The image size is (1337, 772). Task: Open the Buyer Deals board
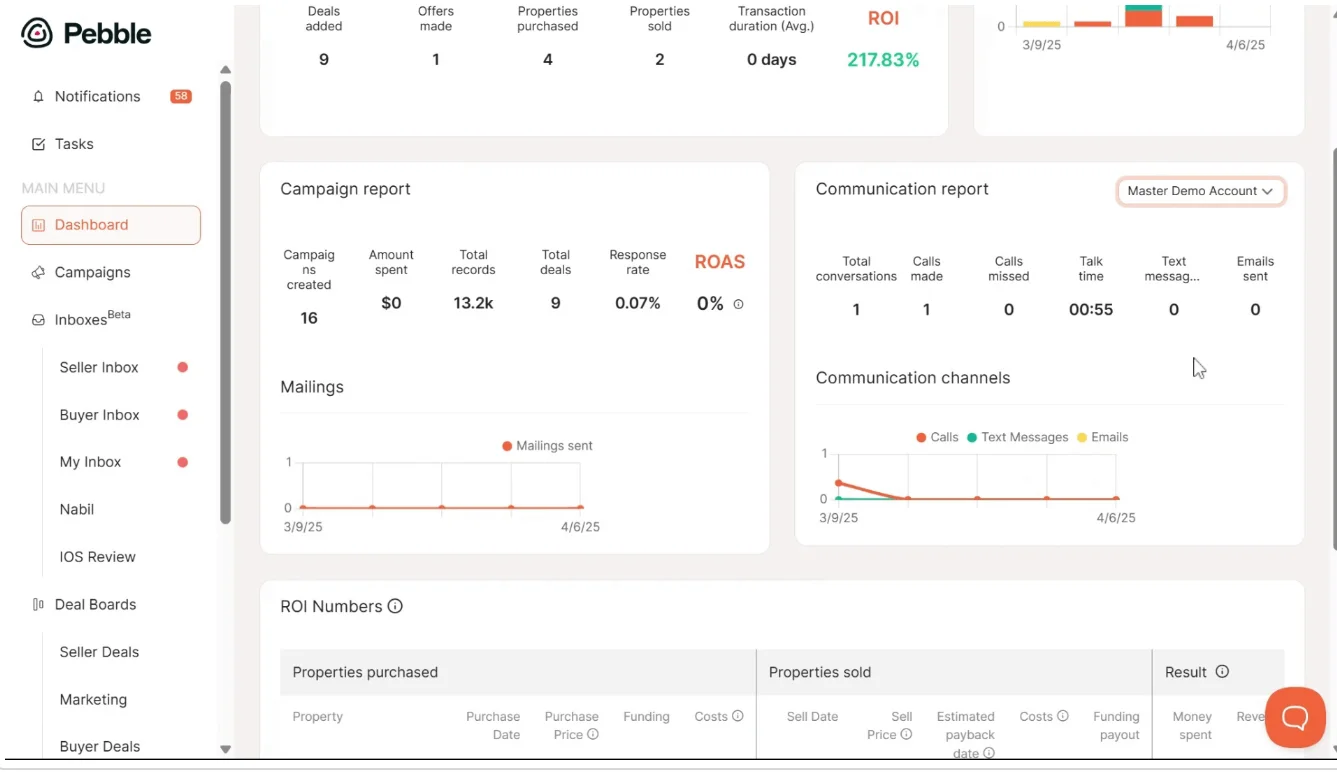coord(100,746)
